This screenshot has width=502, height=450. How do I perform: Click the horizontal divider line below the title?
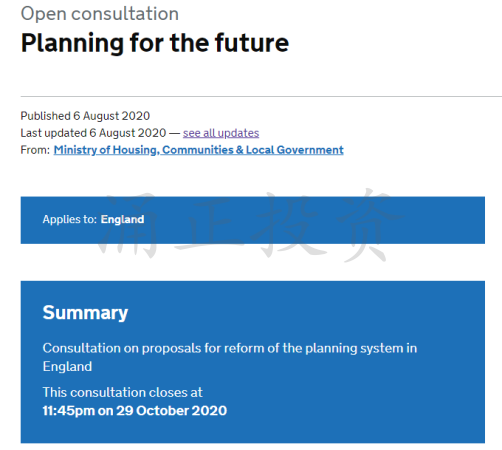pyautogui.click(x=261, y=96)
